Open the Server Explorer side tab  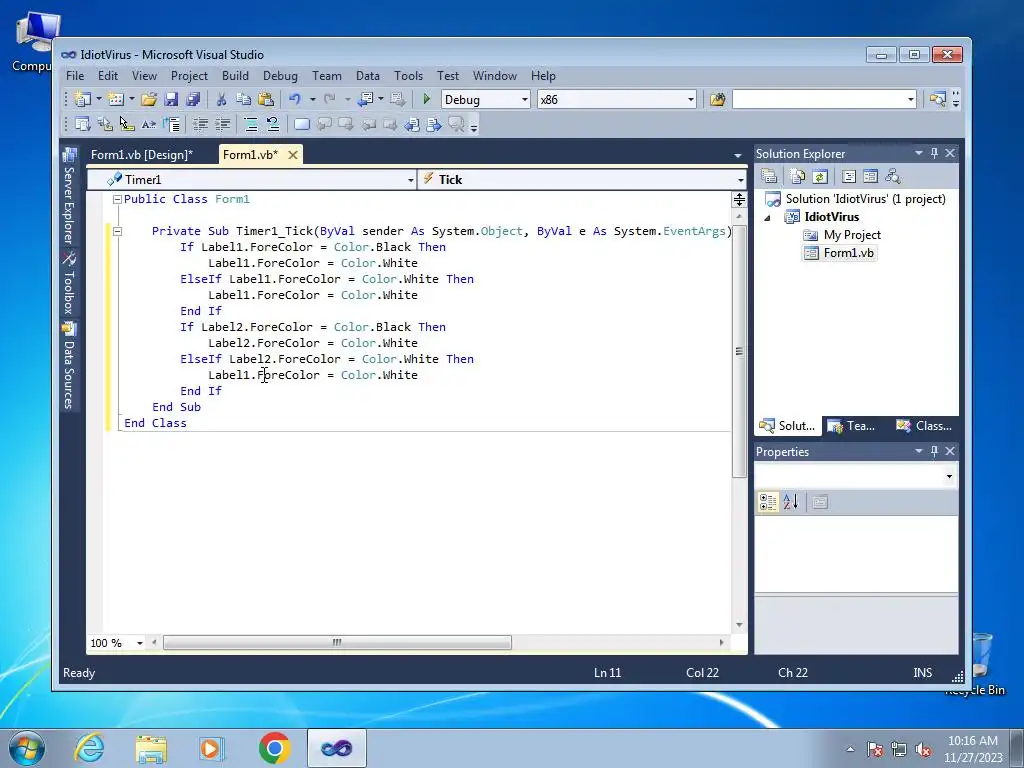point(69,198)
